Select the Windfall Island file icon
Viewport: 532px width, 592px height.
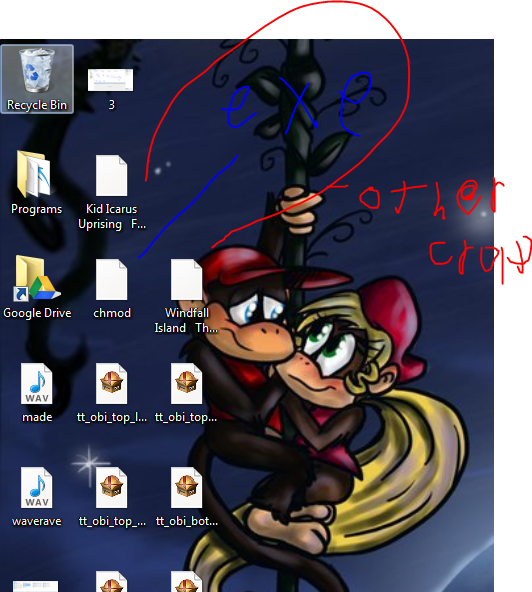click(x=186, y=296)
